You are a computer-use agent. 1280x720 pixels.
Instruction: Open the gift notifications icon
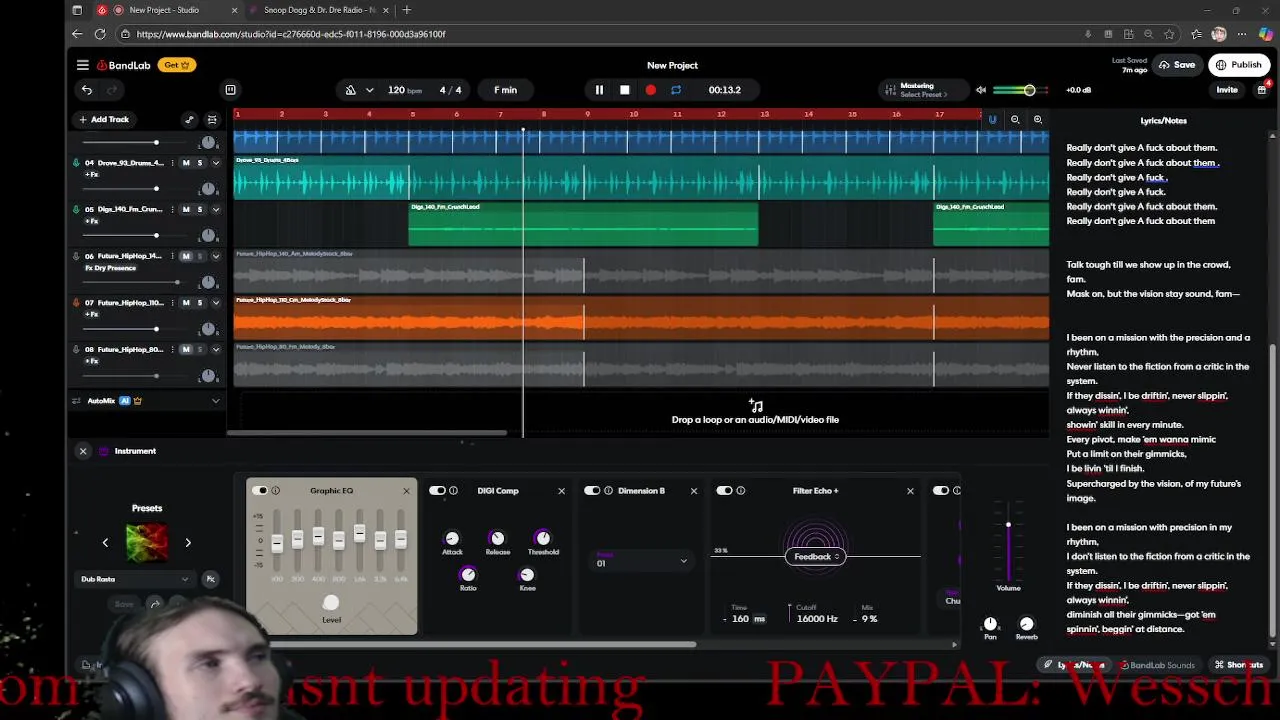[1262, 90]
